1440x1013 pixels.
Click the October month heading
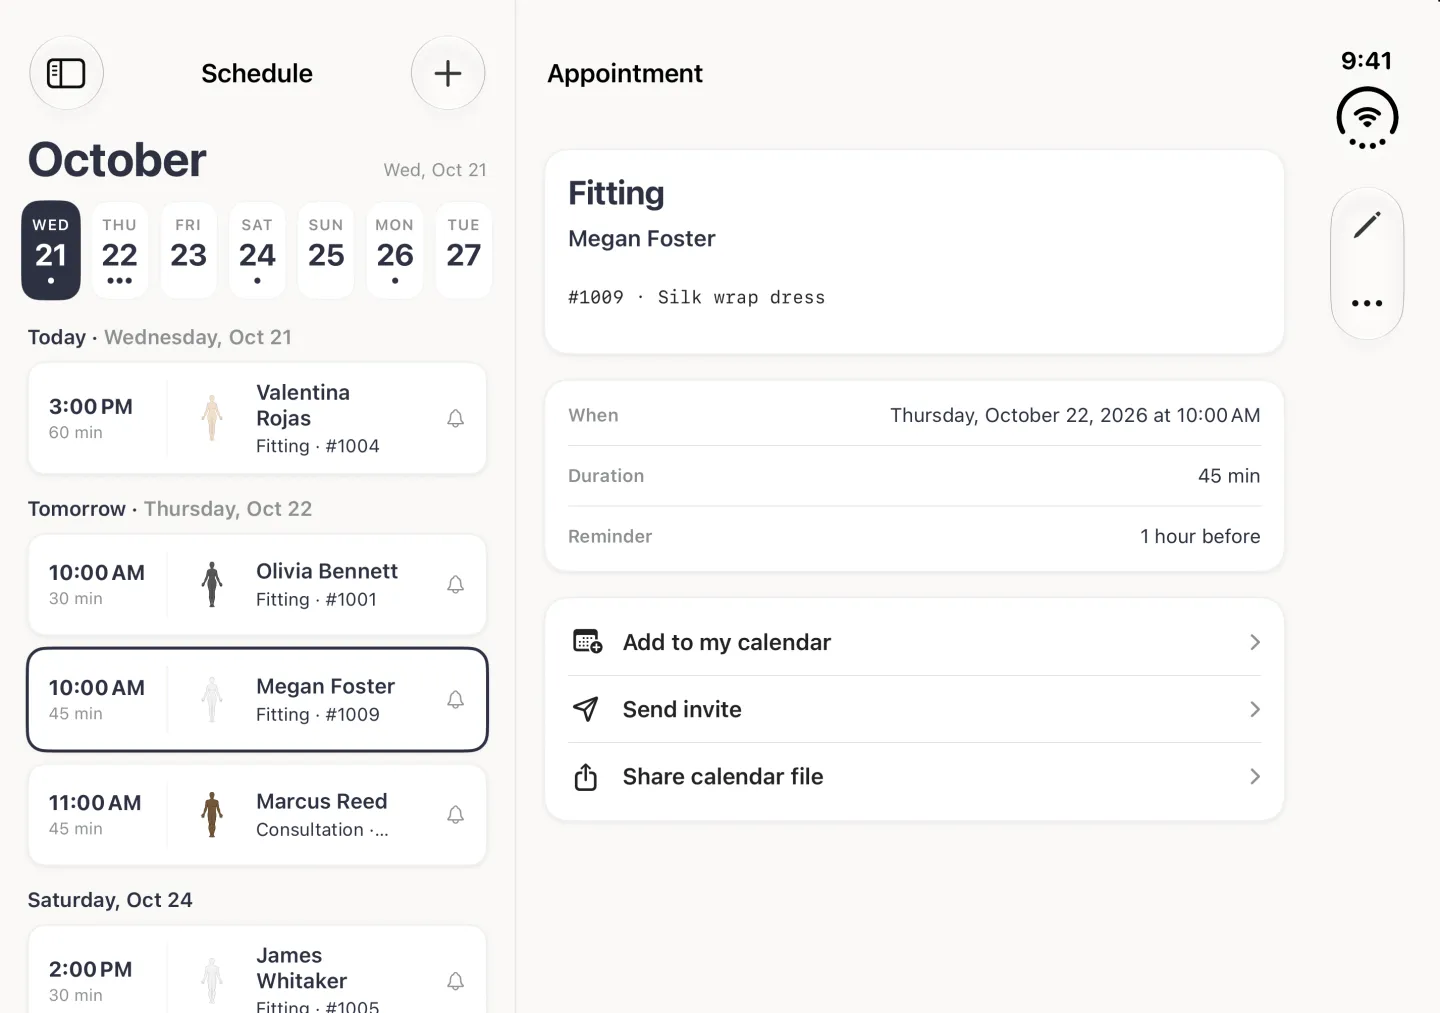click(x=117, y=160)
